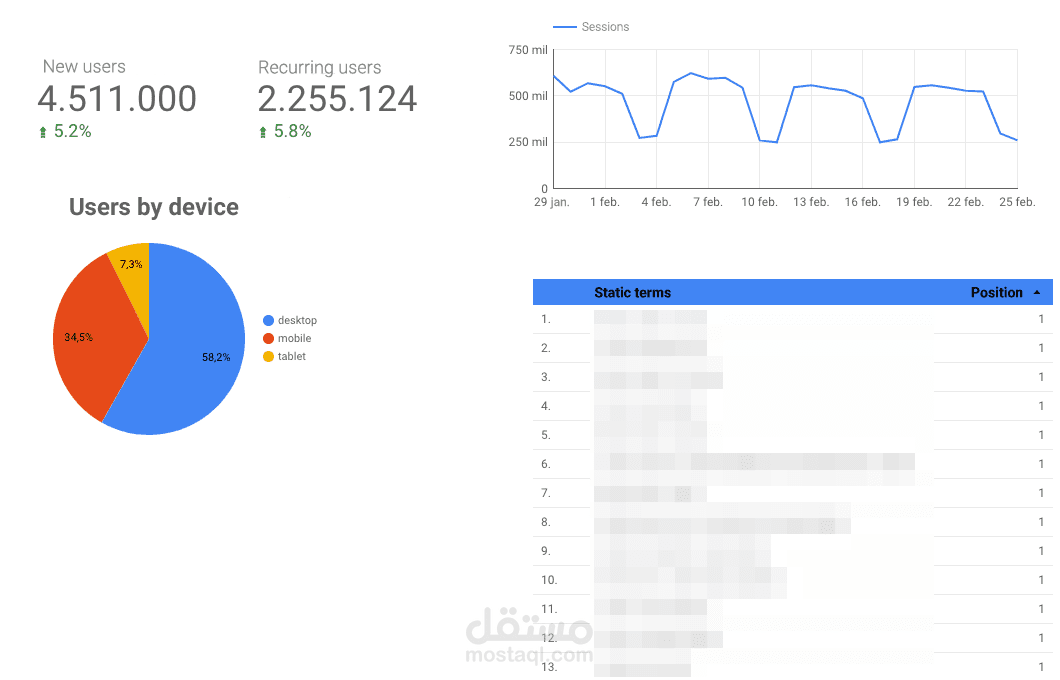The height and width of the screenshot is (680, 1060).
Task: Click the yellow 7,3% pie slice
Action: [133, 262]
